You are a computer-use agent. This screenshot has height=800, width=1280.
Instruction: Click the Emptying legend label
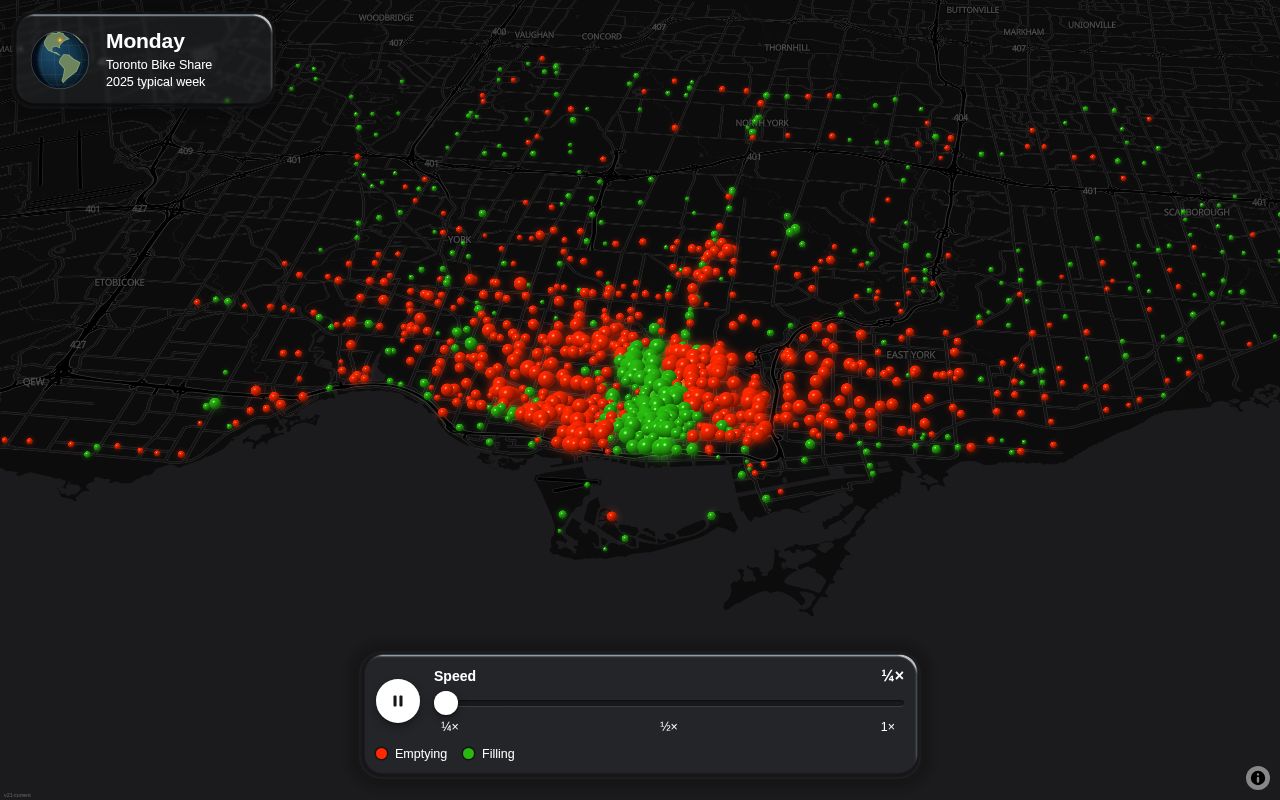421,754
